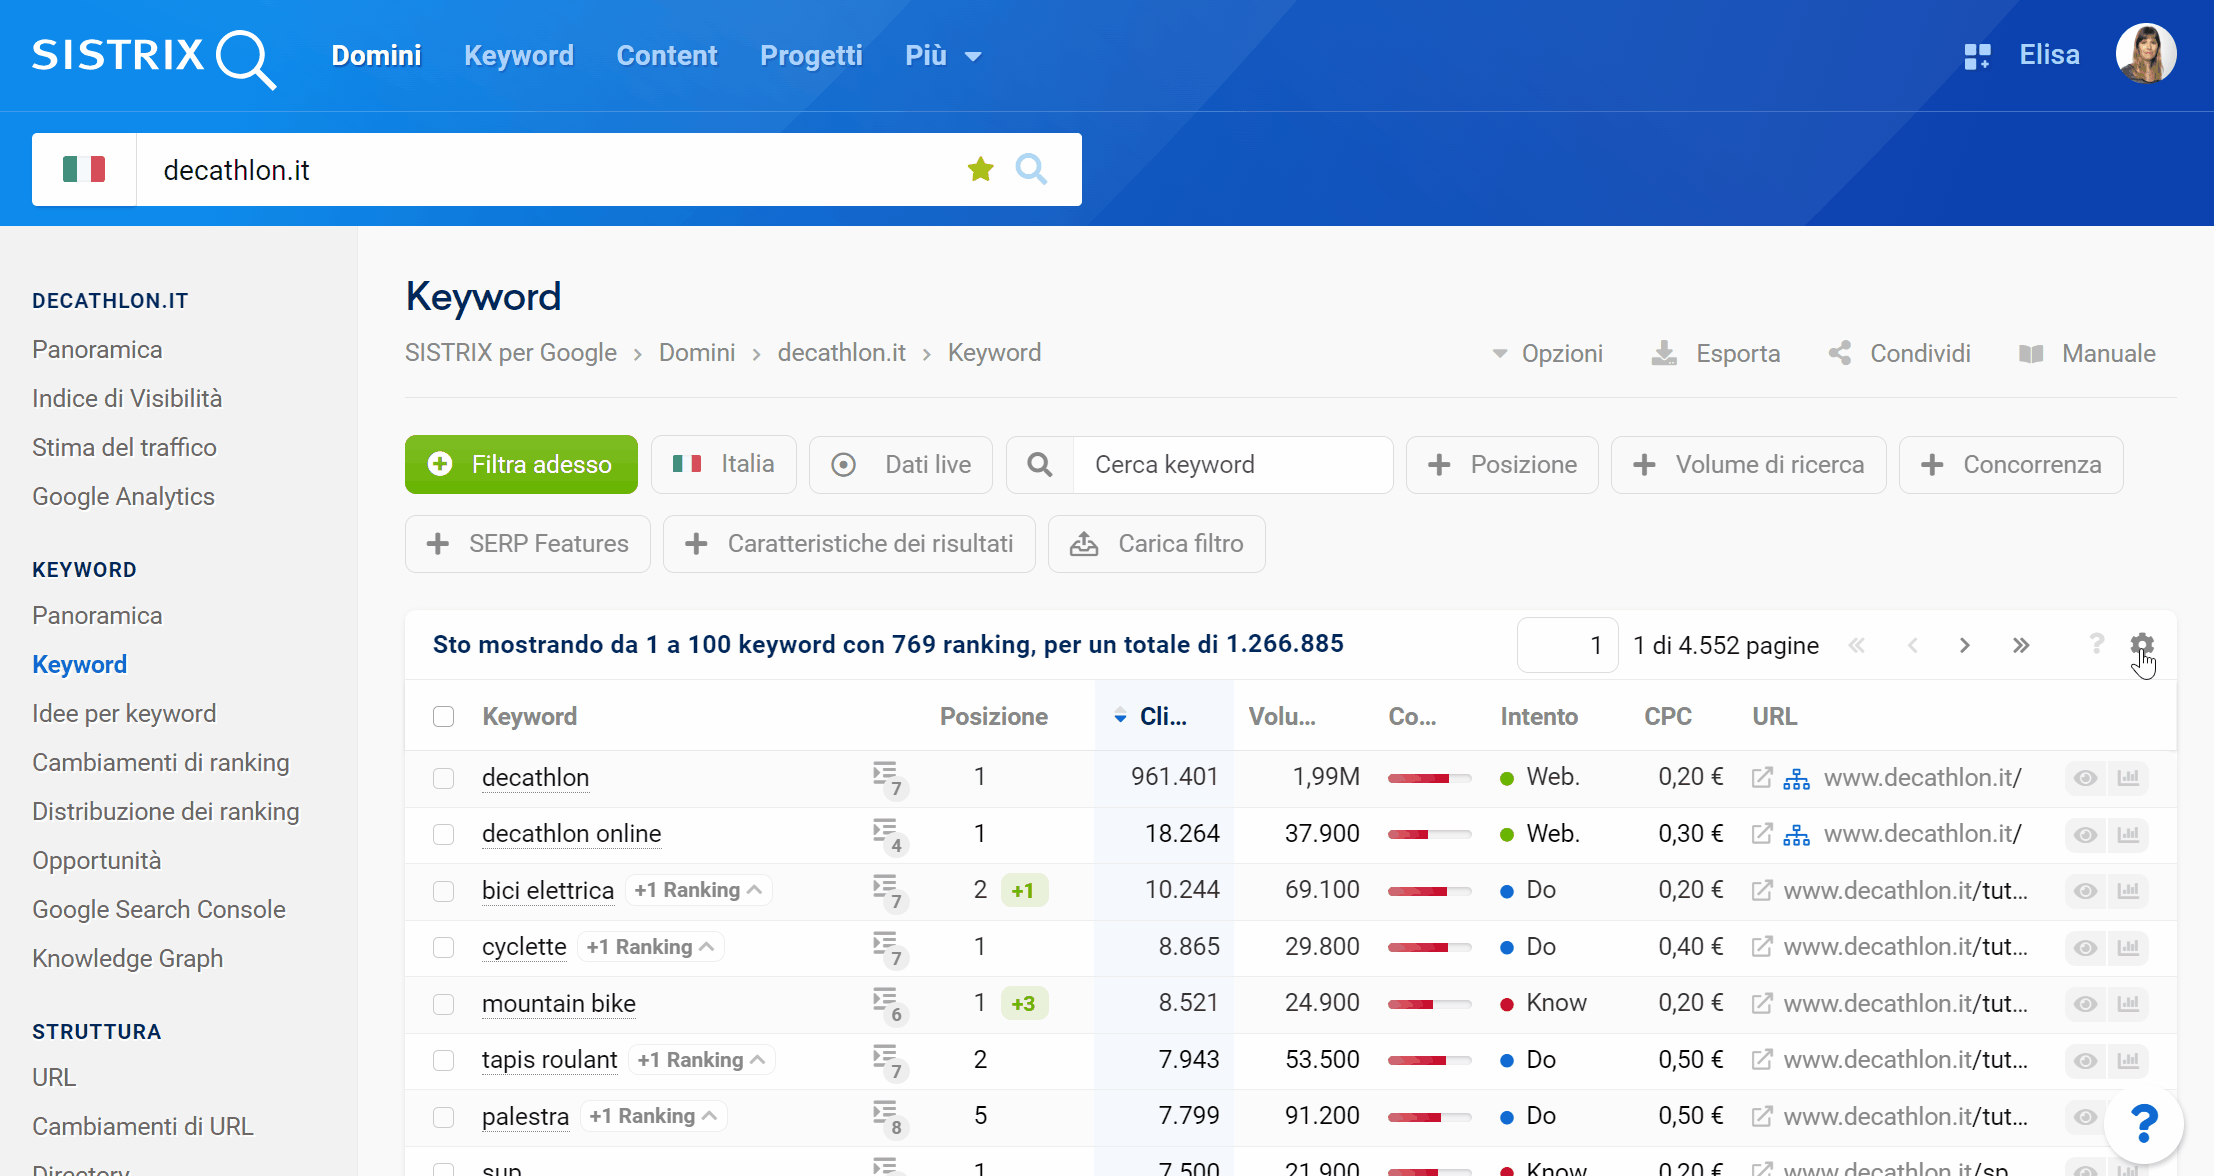Check the mountain bike keyword row
2214x1176 pixels.
pyautogui.click(x=443, y=1004)
